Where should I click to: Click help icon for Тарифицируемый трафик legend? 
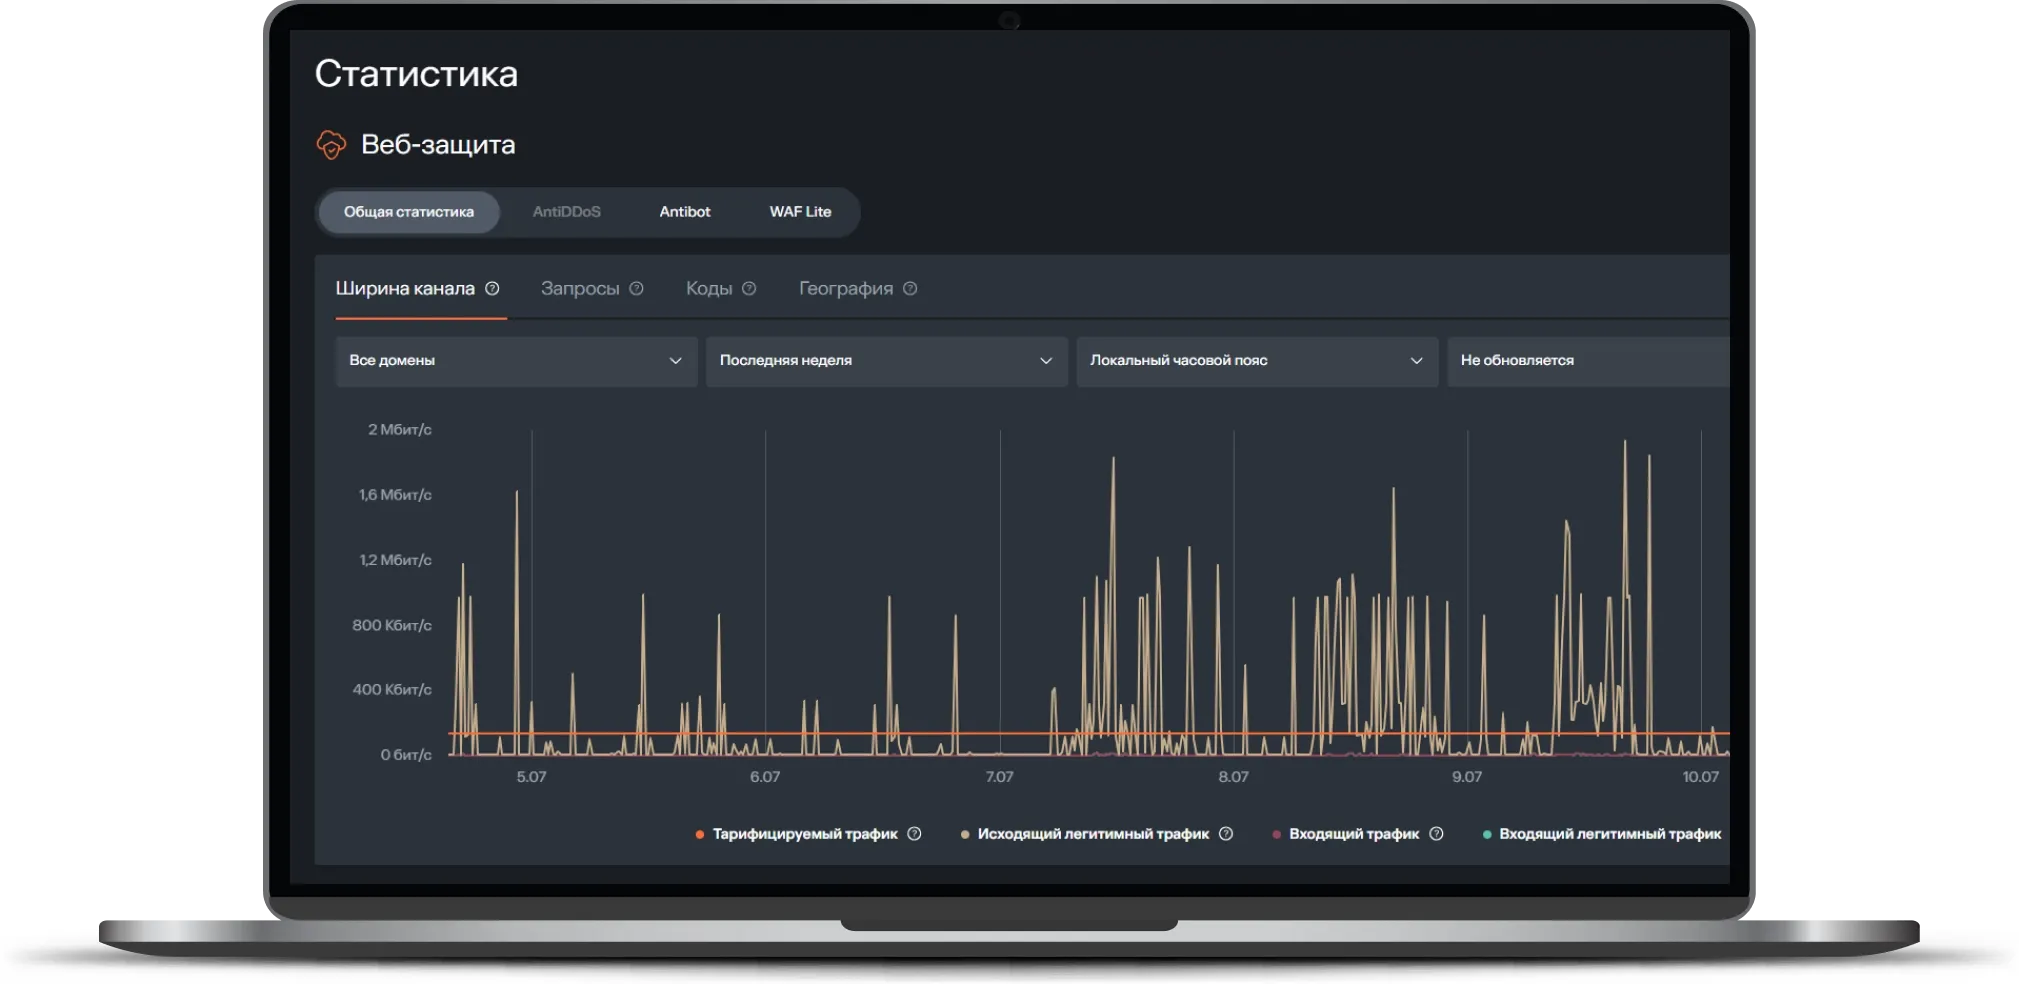coord(914,834)
